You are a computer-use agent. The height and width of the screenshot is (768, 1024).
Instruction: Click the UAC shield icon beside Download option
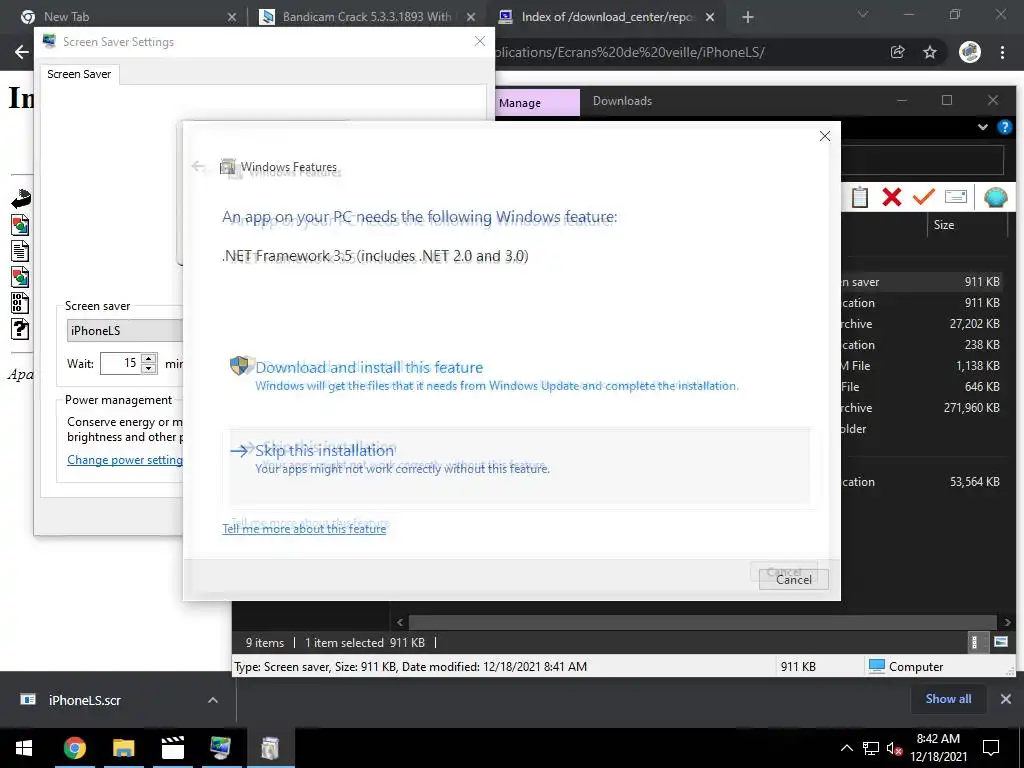tap(240, 366)
